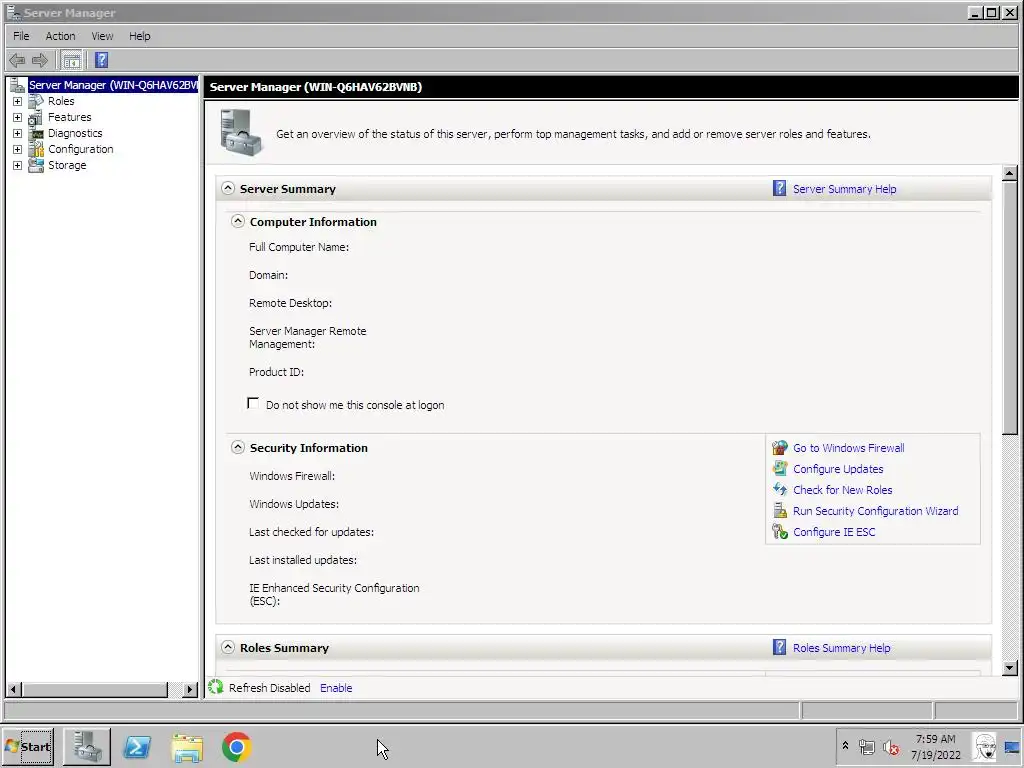This screenshot has height=768, width=1024.
Task: Click the Configure IE ESC icon
Action: point(780,532)
